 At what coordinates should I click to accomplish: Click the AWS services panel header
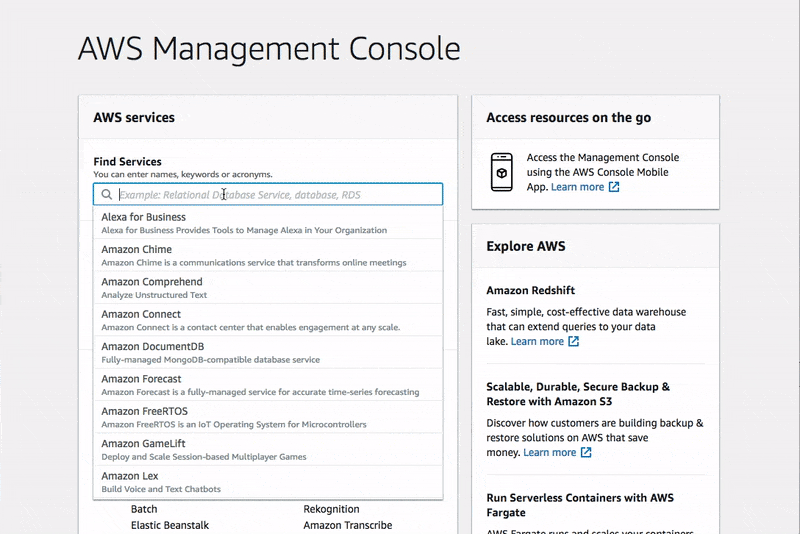pyautogui.click(x=134, y=117)
